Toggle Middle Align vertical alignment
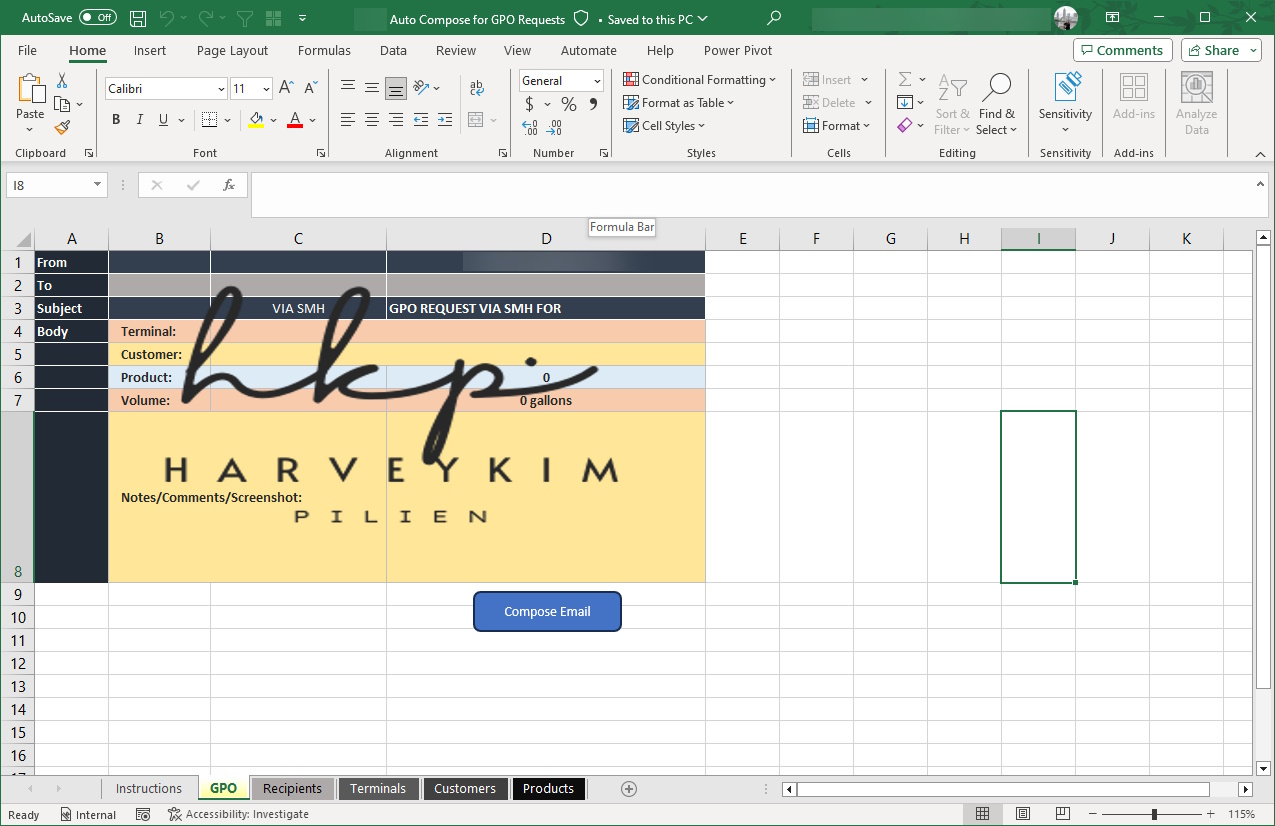 (372, 88)
